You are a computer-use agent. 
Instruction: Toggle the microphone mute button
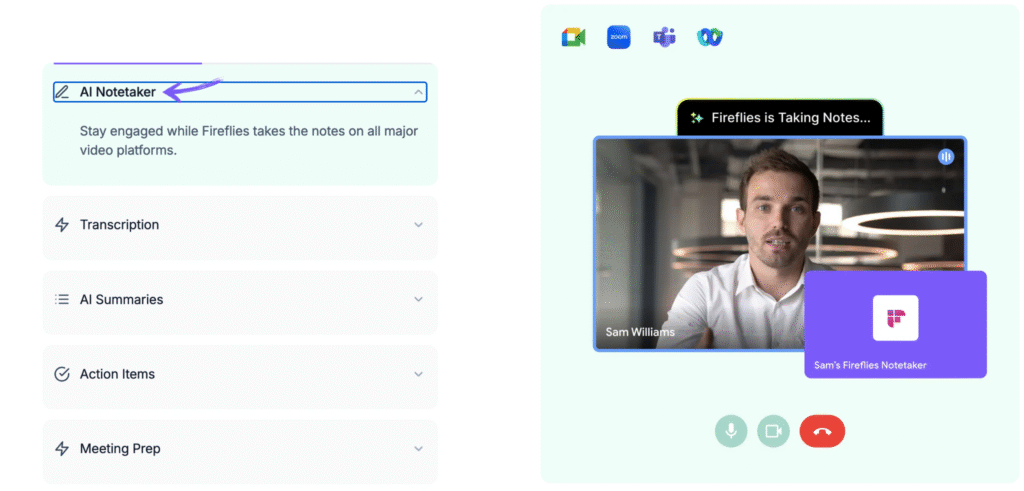[731, 431]
